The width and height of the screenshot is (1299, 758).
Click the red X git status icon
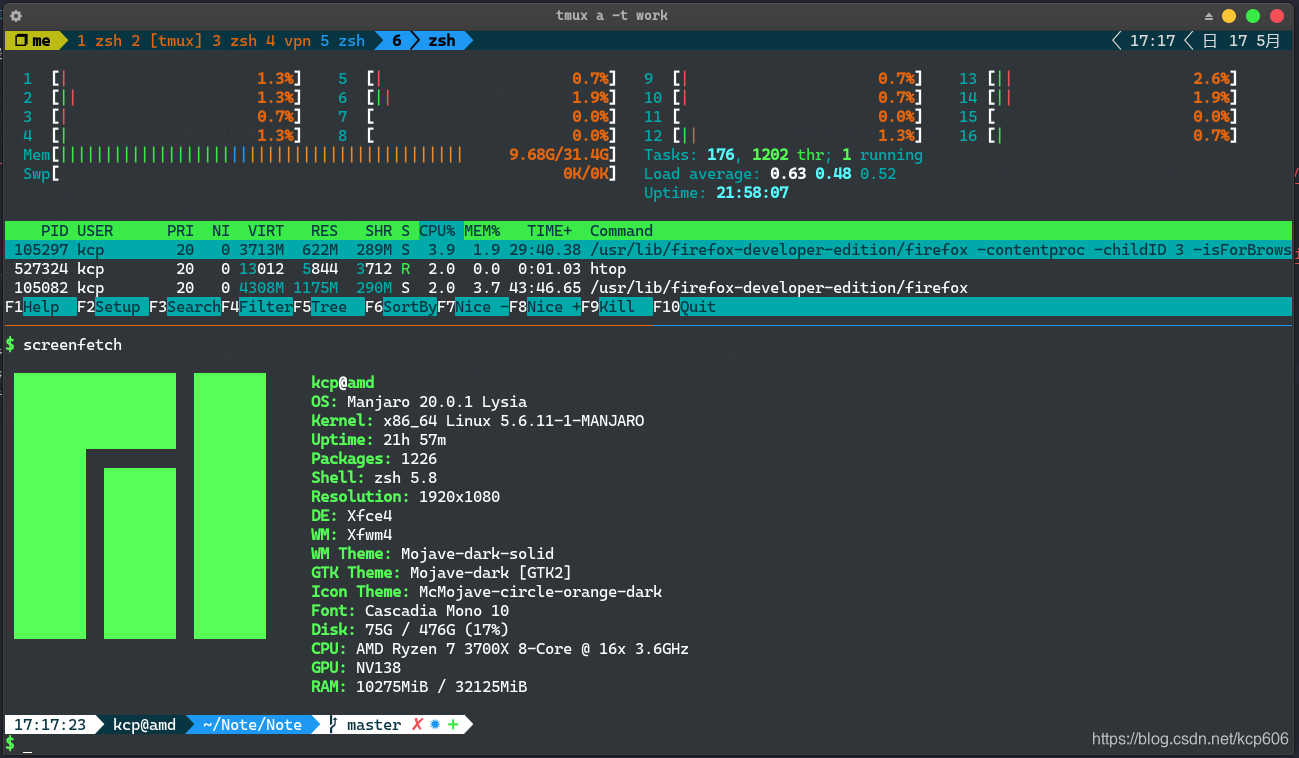pos(418,725)
